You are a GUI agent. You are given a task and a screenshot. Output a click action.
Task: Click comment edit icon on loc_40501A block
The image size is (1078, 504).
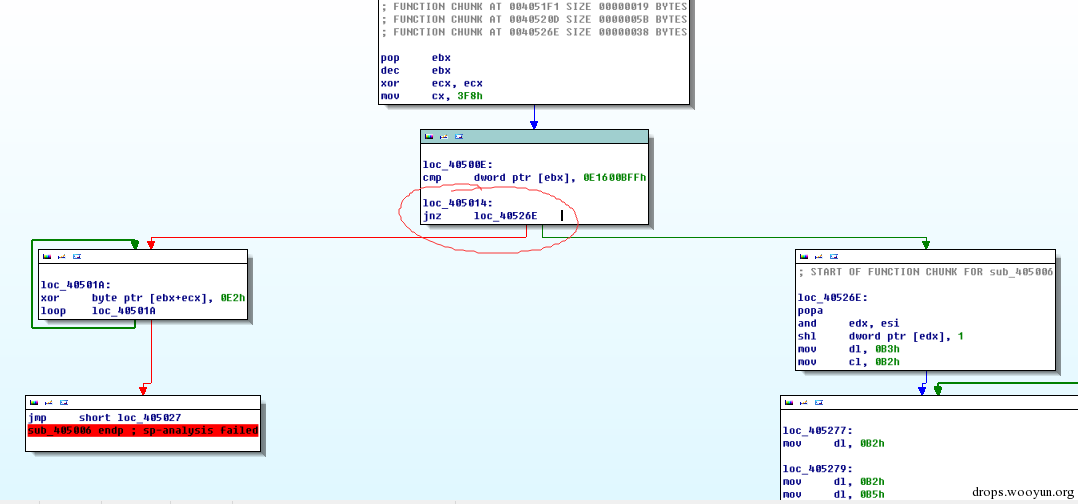pyautogui.click(x=62, y=256)
